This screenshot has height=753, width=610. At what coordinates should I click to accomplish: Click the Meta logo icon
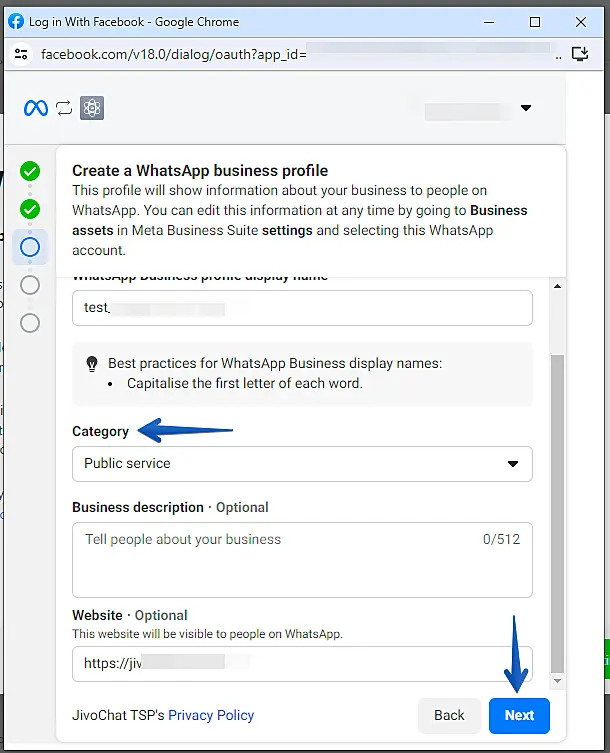[36, 108]
